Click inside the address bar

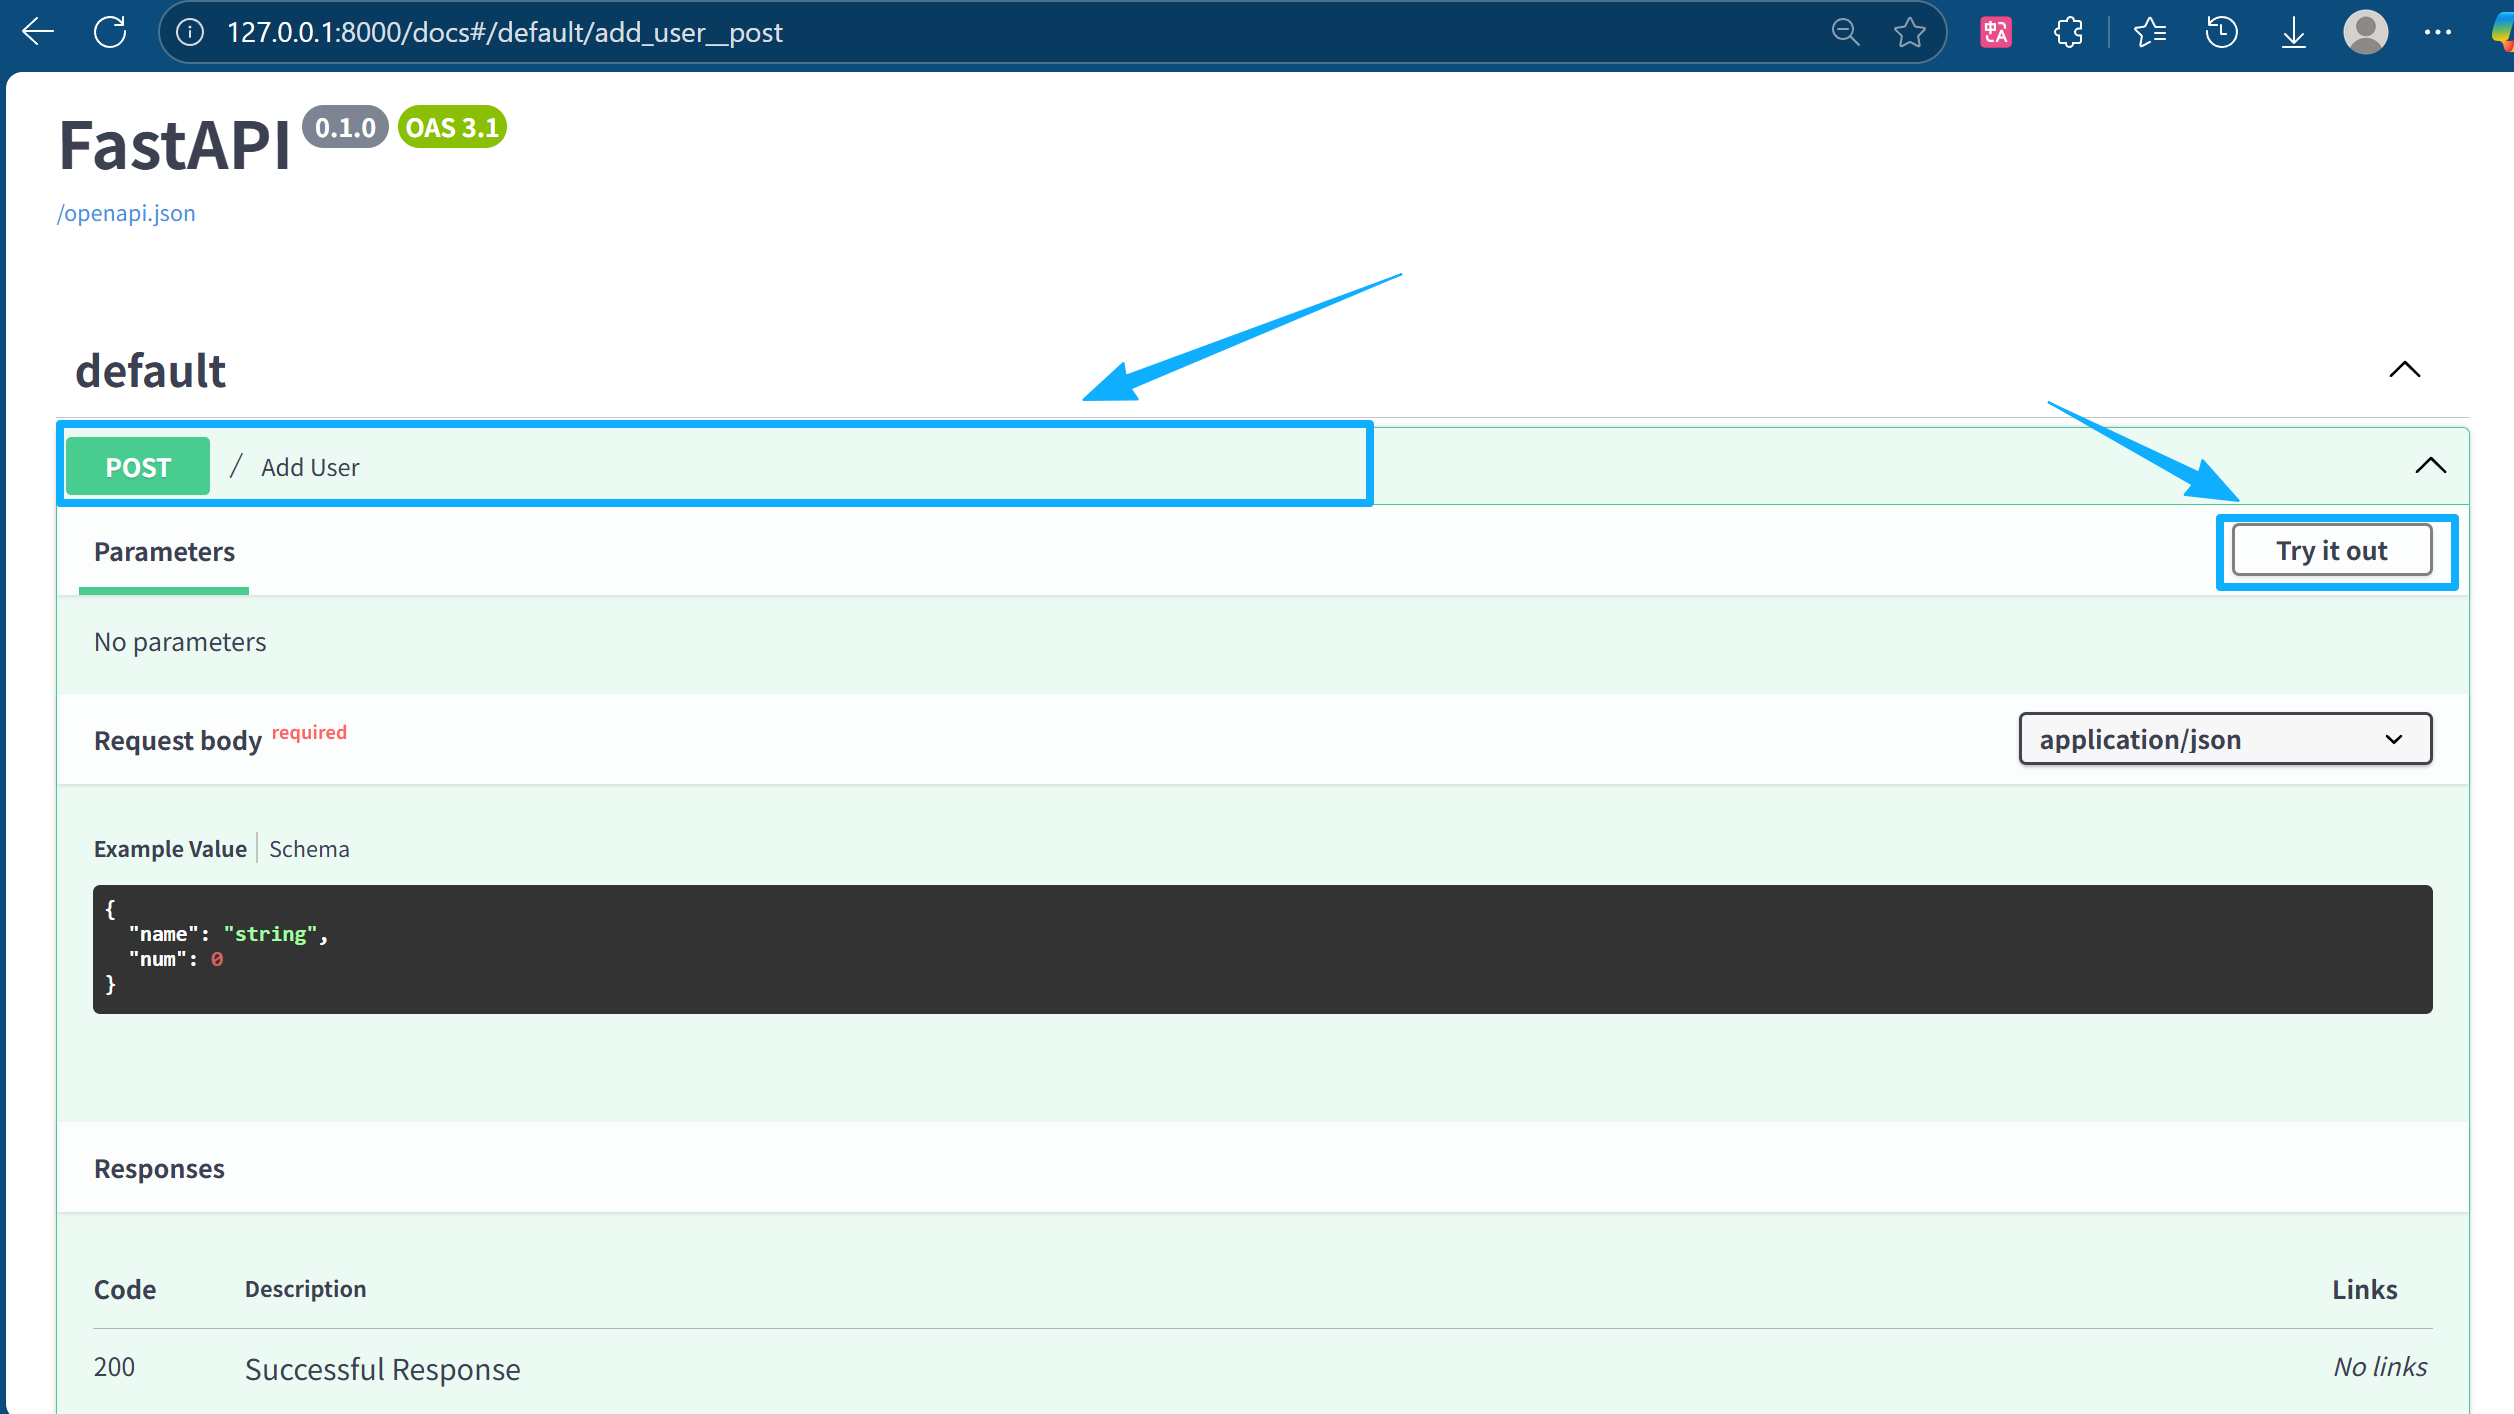click(x=700, y=31)
